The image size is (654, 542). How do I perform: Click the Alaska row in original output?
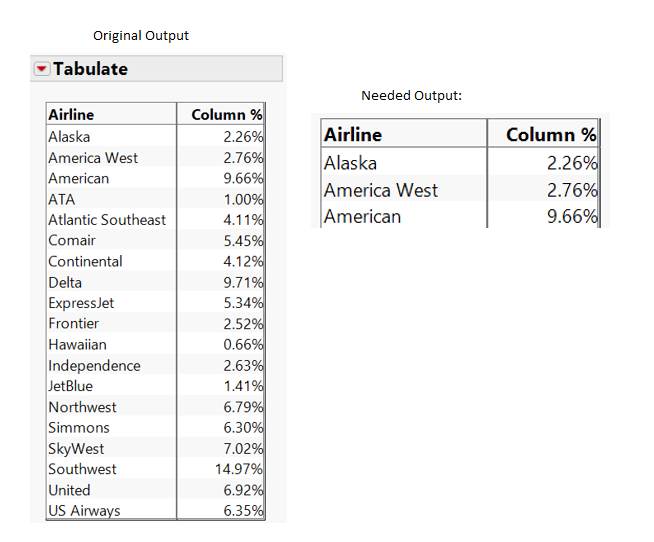(x=69, y=137)
